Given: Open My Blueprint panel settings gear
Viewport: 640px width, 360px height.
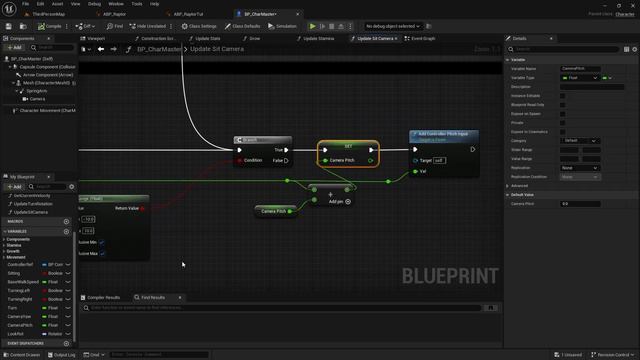Looking at the screenshot, I should click(x=72, y=187).
